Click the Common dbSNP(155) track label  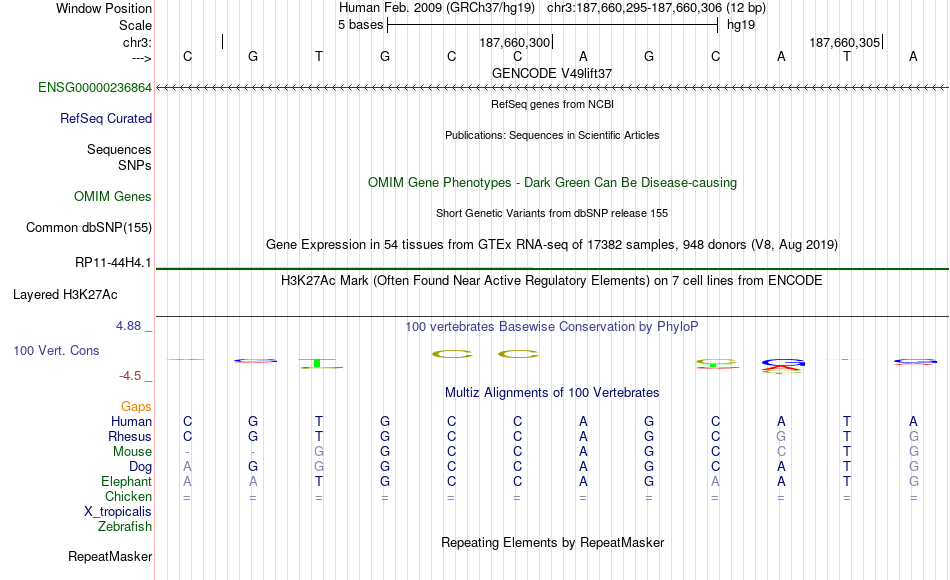88,227
